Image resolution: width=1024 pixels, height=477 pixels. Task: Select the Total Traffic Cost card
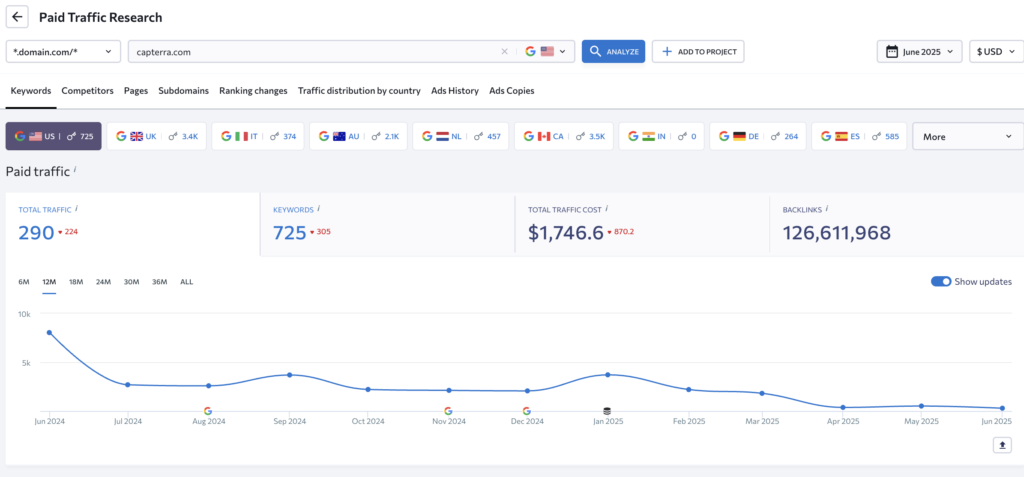[x=642, y=224]
